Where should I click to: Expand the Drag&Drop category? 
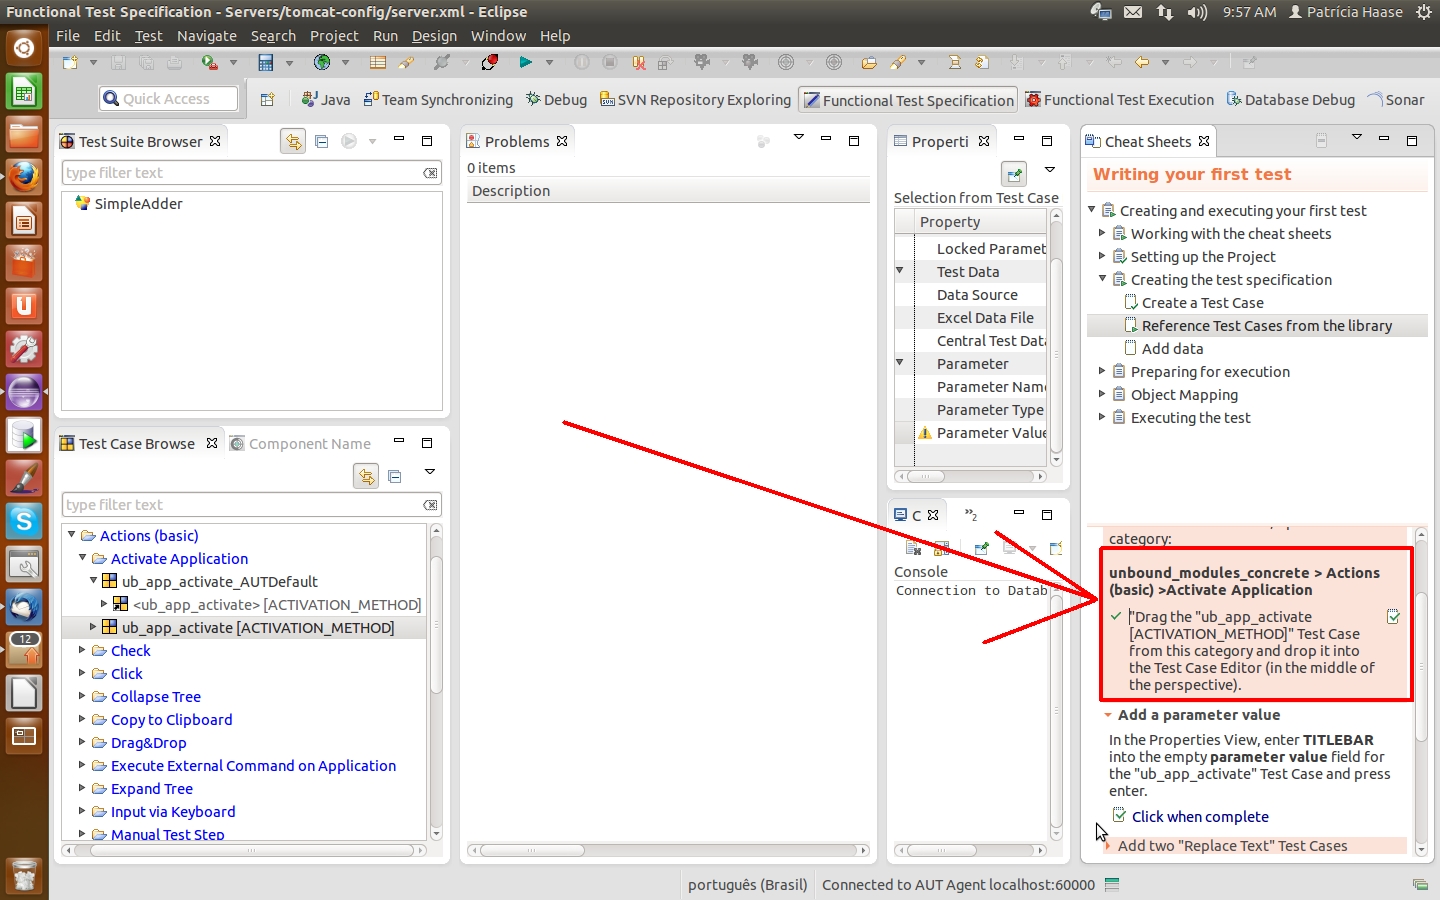(83, 742)
